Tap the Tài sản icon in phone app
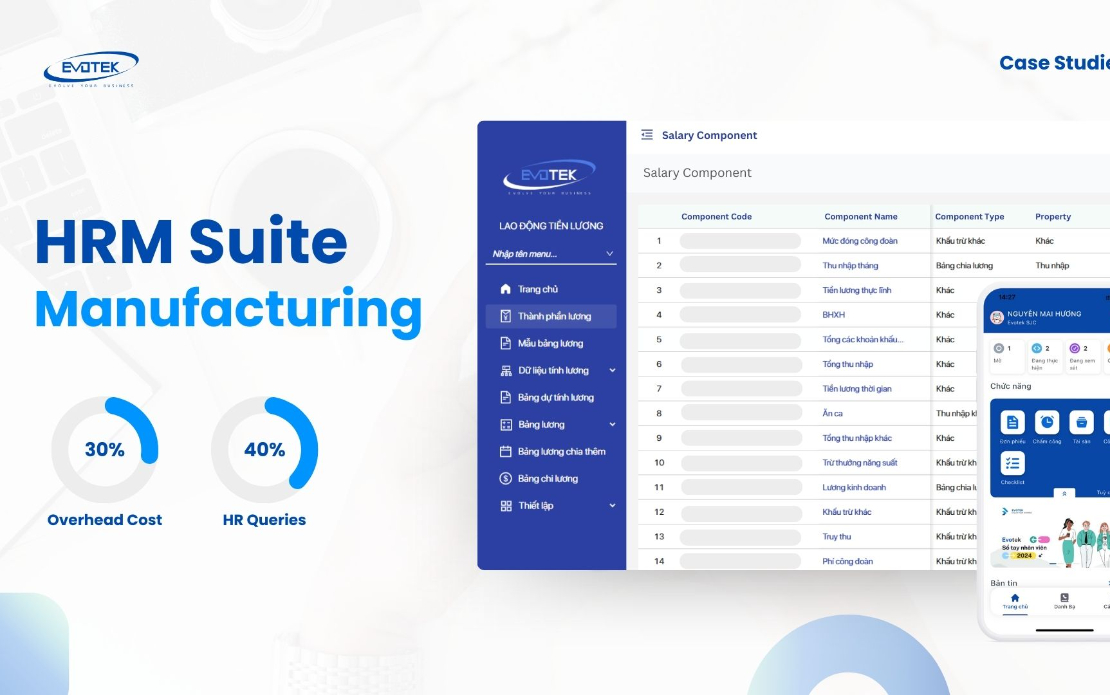This screenshot has height=695, width=1110. 1081,423
